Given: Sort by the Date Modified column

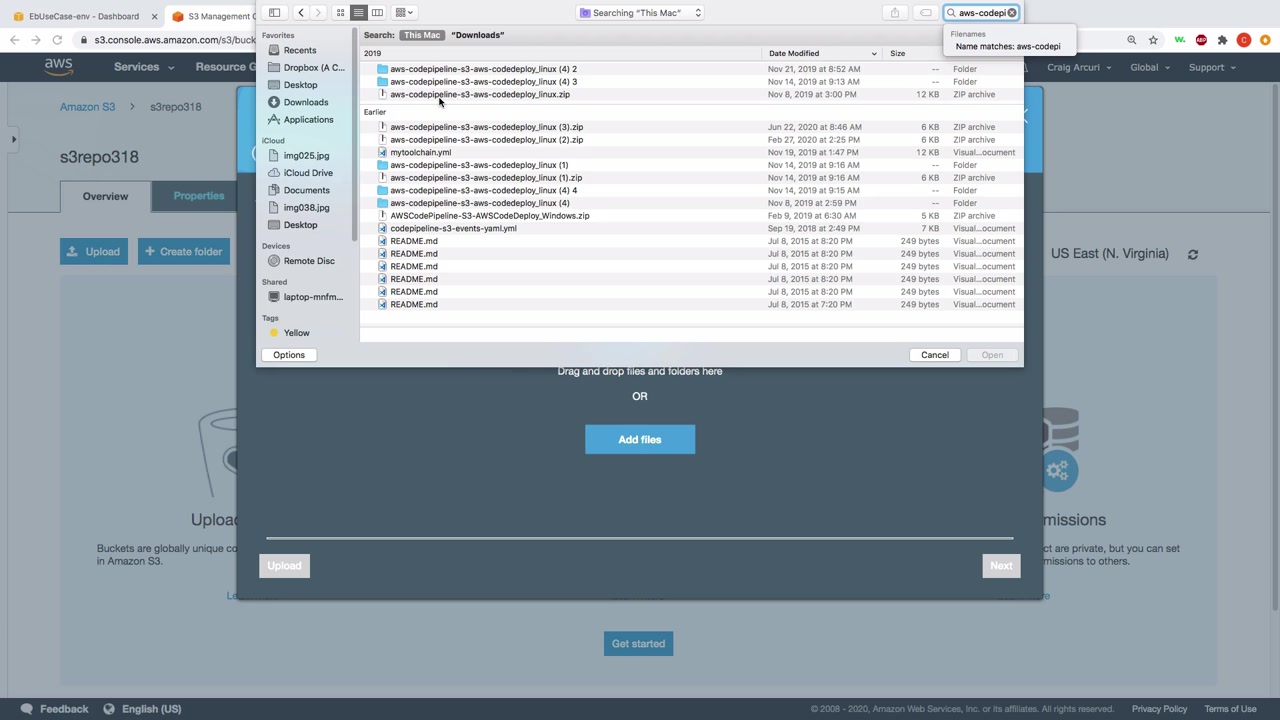Looking at the screenshot, I should click(822, 53).
